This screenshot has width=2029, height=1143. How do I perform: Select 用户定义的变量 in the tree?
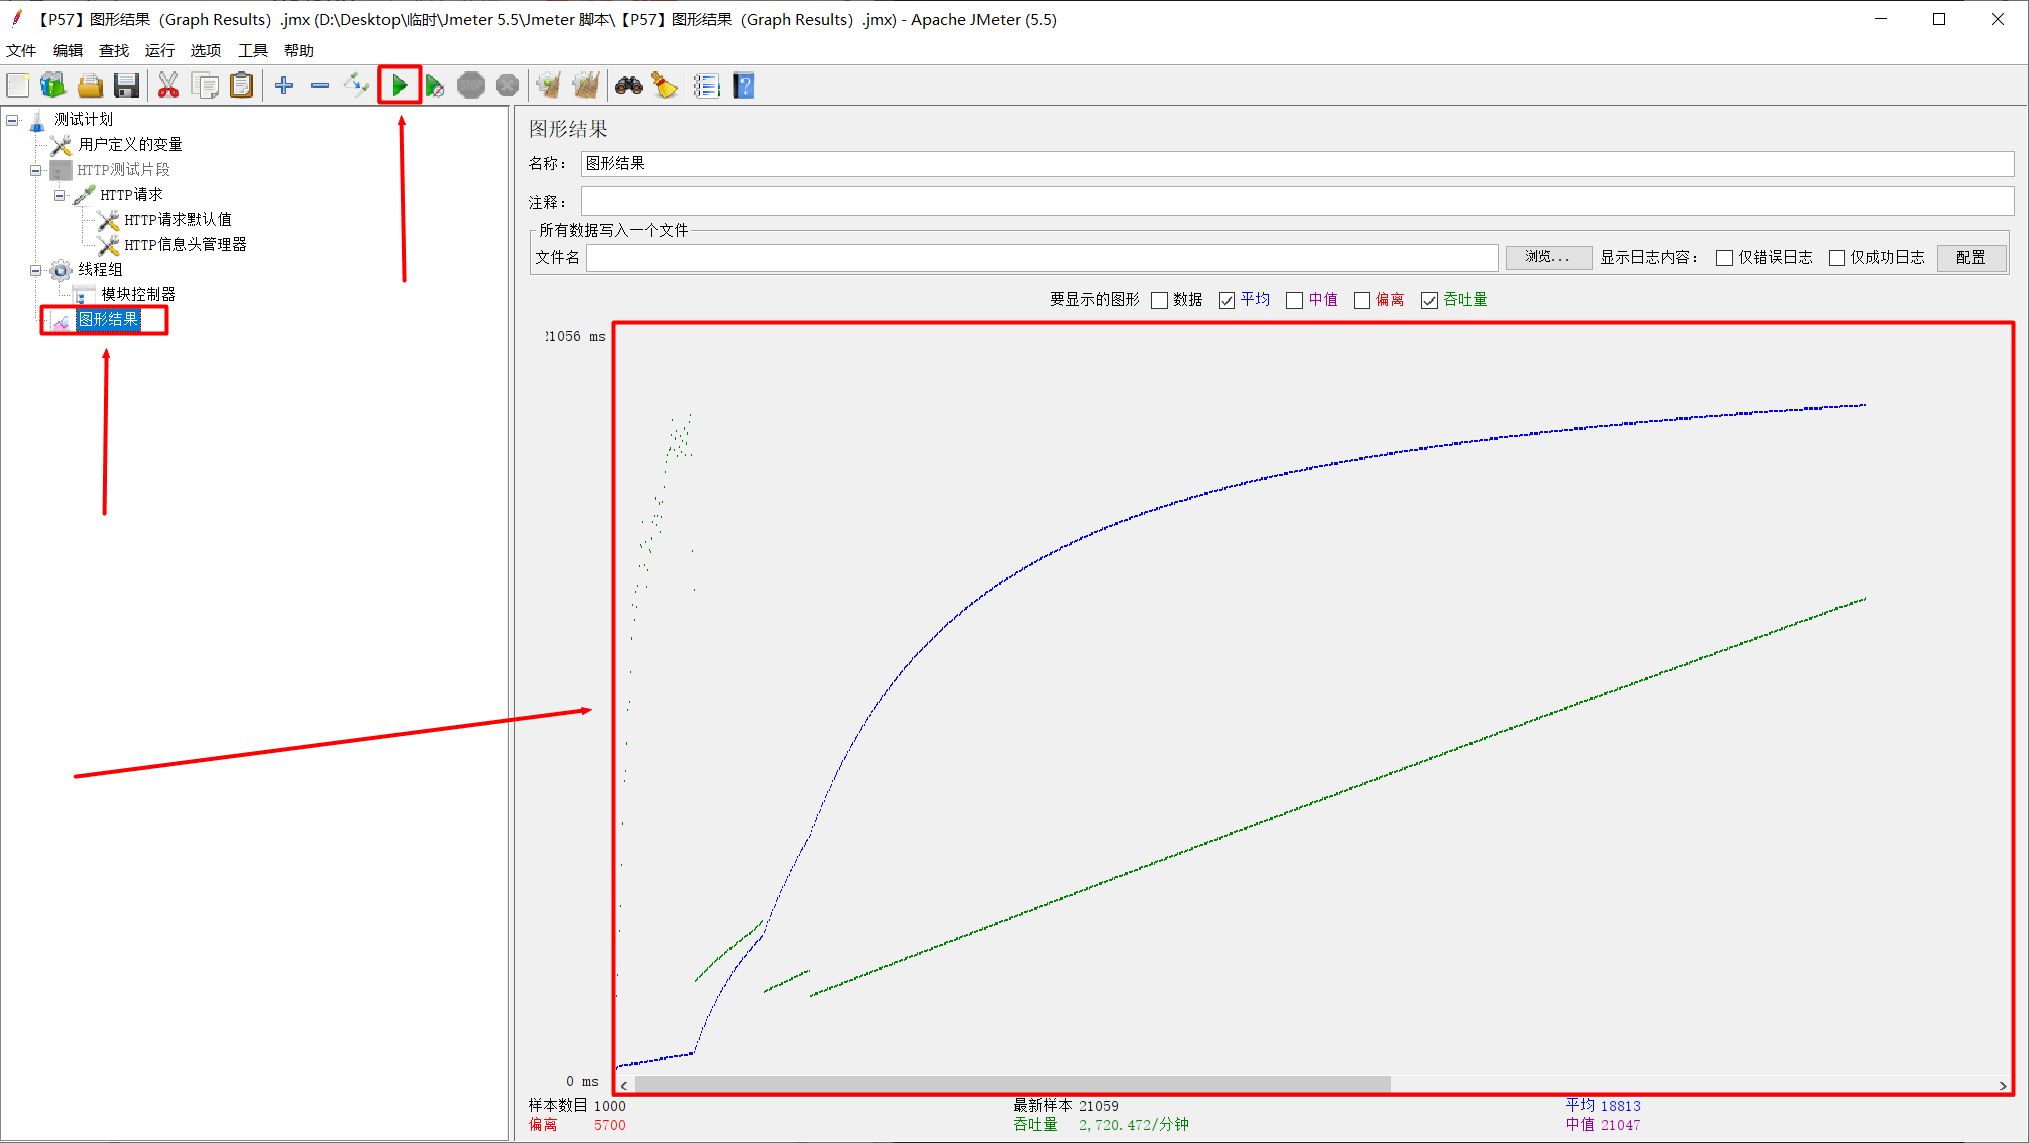coord(131,145)
